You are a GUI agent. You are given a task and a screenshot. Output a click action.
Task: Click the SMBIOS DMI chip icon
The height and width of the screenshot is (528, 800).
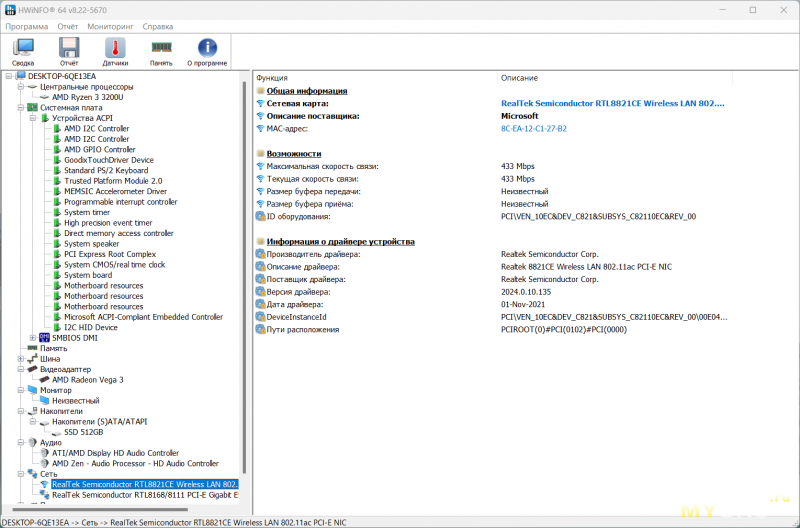pyautogui.click(x=44, y=338)
